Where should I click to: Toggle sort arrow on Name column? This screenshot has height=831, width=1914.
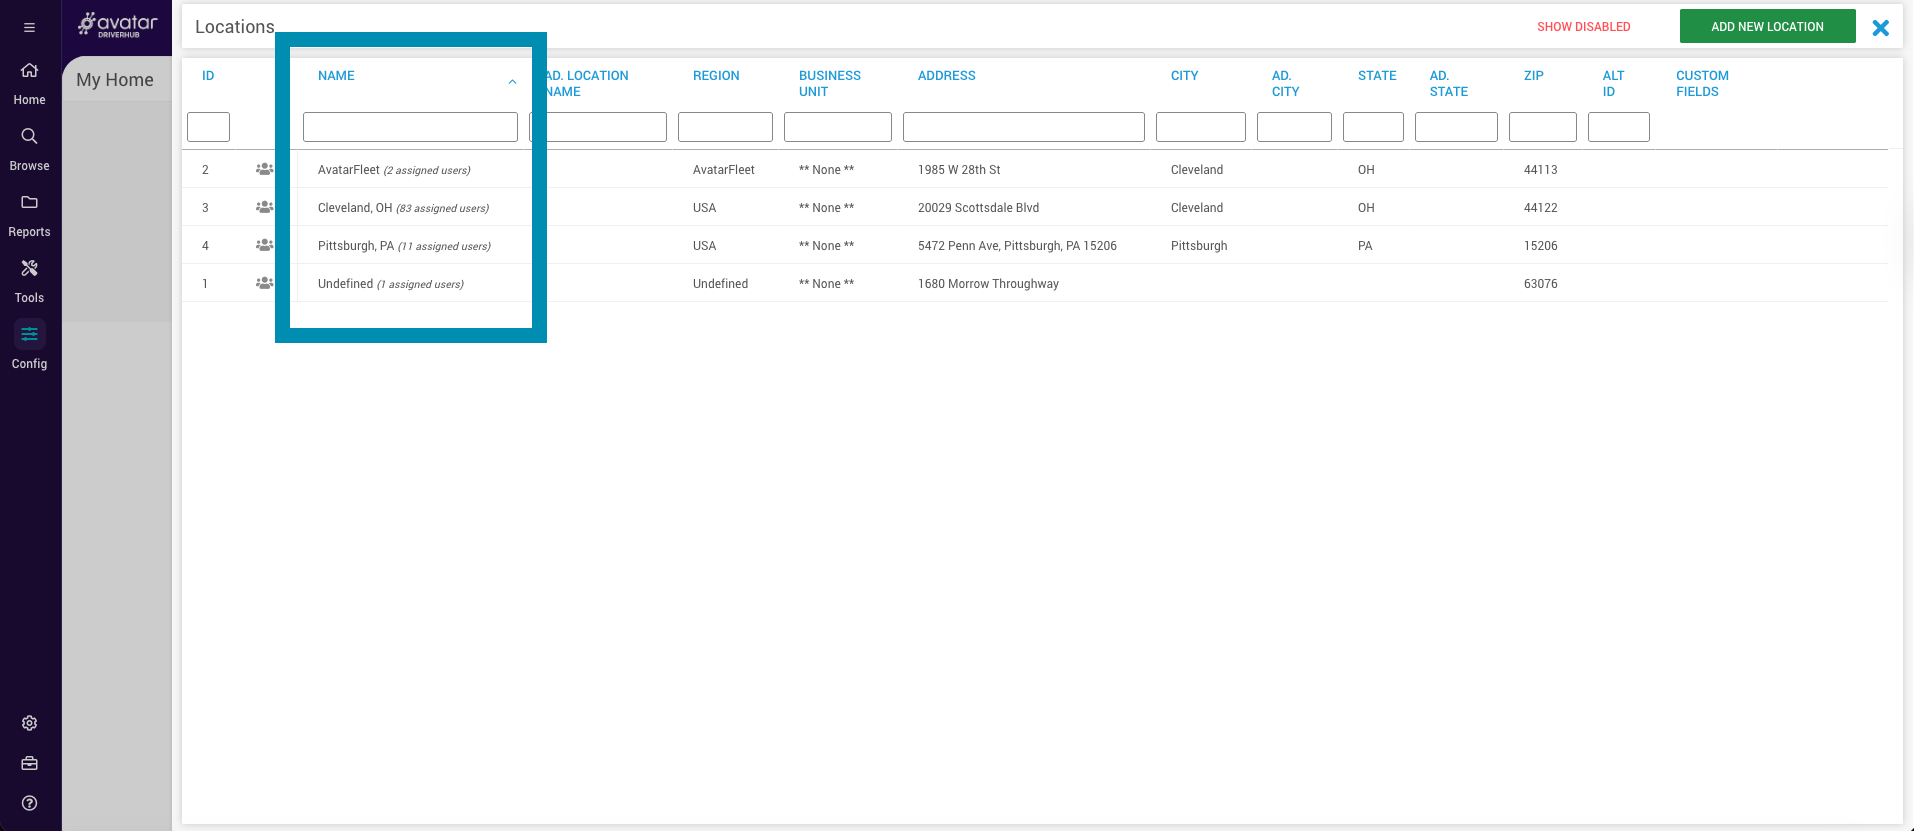pyautogui.click(x=512, y=82)
